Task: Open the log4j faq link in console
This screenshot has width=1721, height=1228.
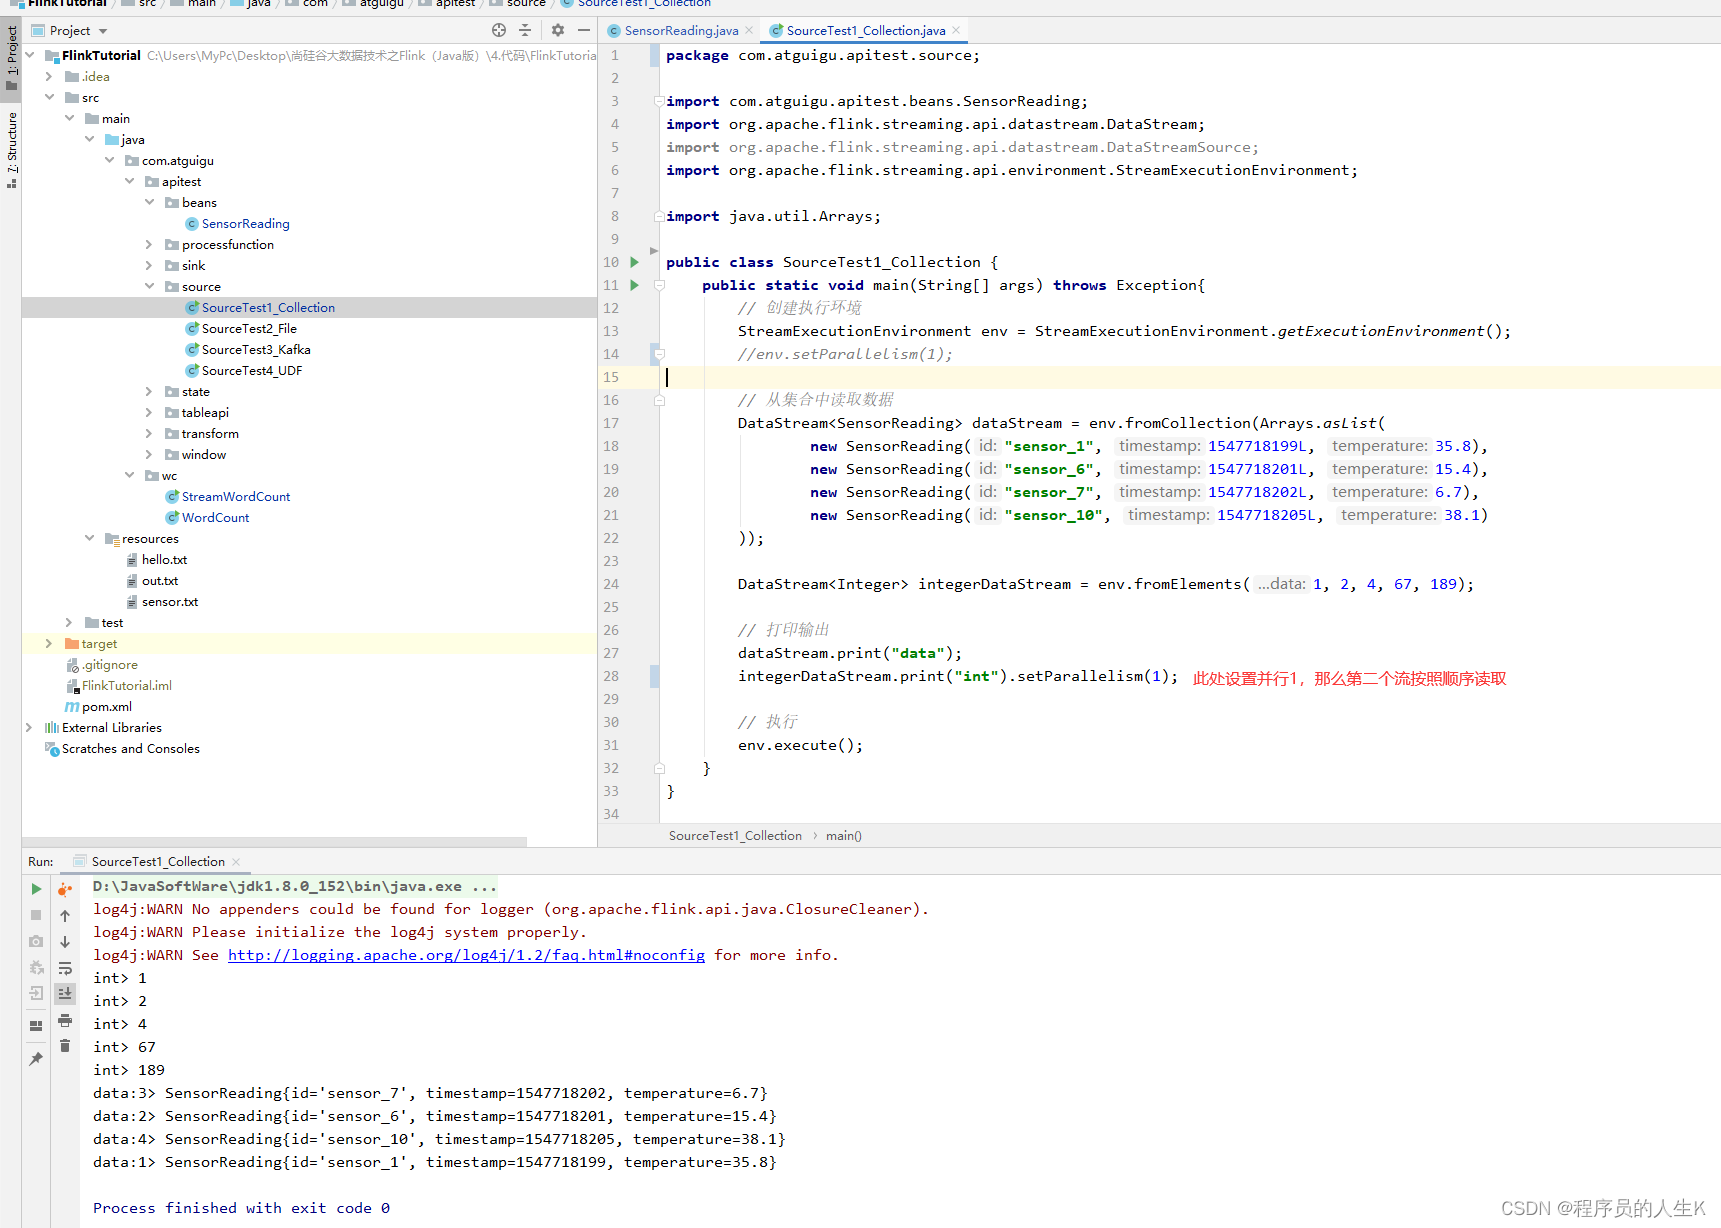Action: [466, 955]
